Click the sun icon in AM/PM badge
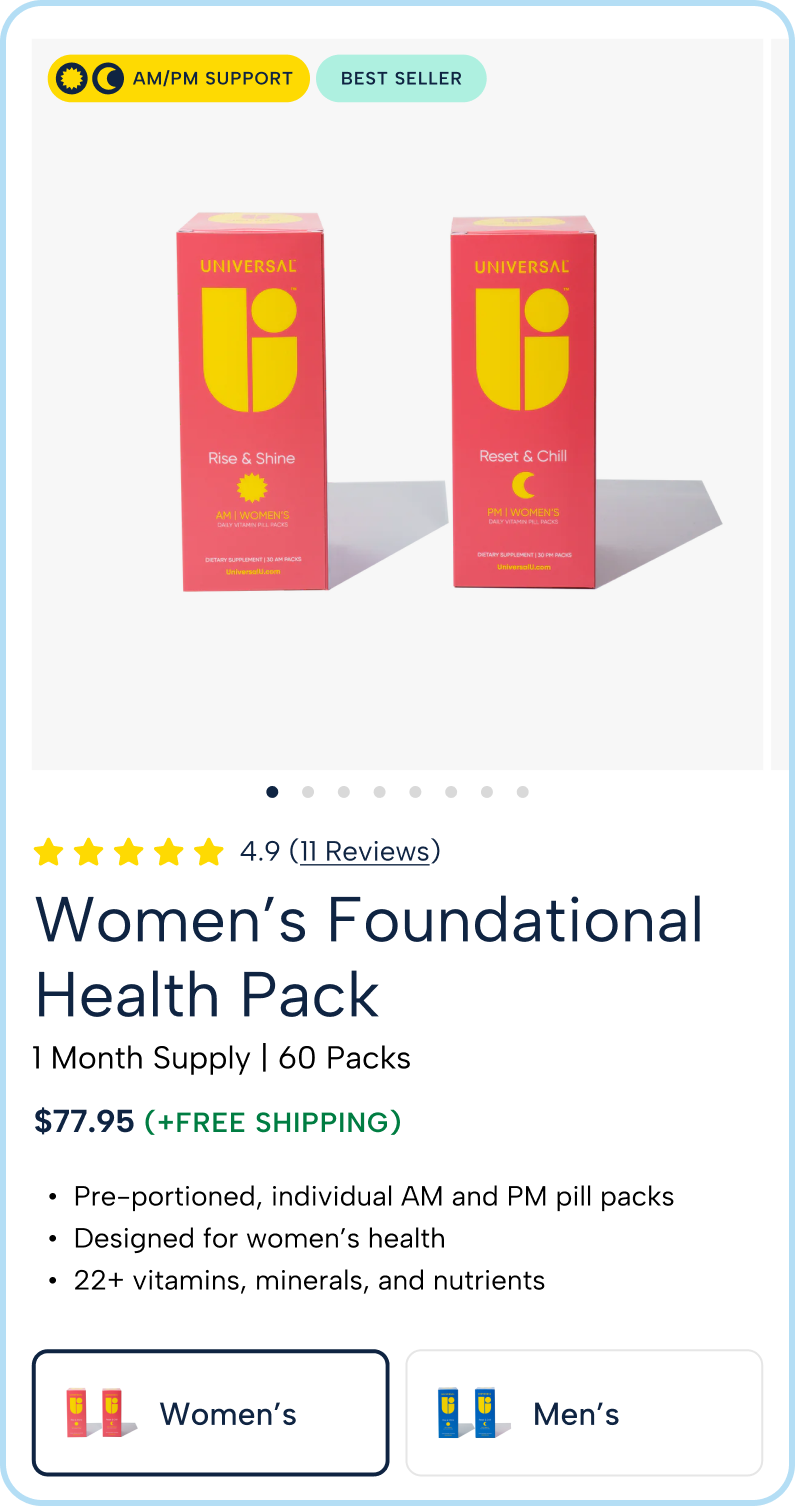This screenshot has height=1506, width=795. [70, 78]
